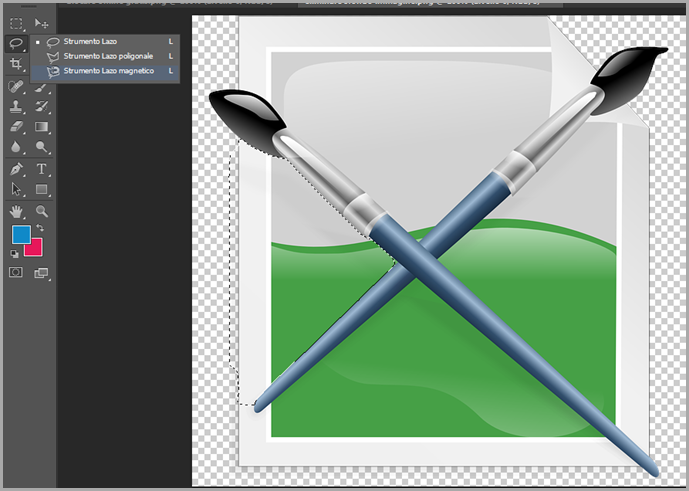Viewport: 689px width, 491px height.
Task: Select the Rectangular Marquee tool
Action: [x=16, y=23]
